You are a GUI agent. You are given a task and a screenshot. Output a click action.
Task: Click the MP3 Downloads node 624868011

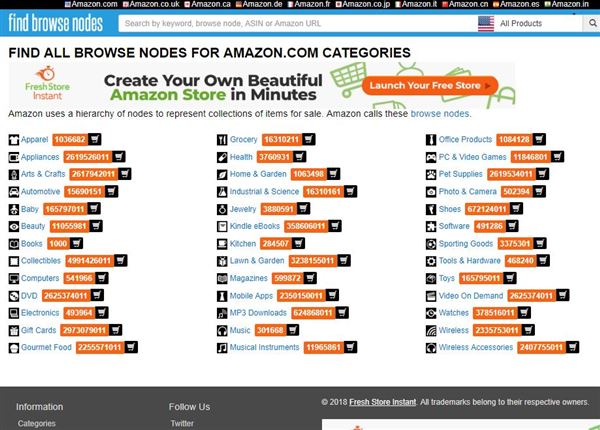pos(313,313)
